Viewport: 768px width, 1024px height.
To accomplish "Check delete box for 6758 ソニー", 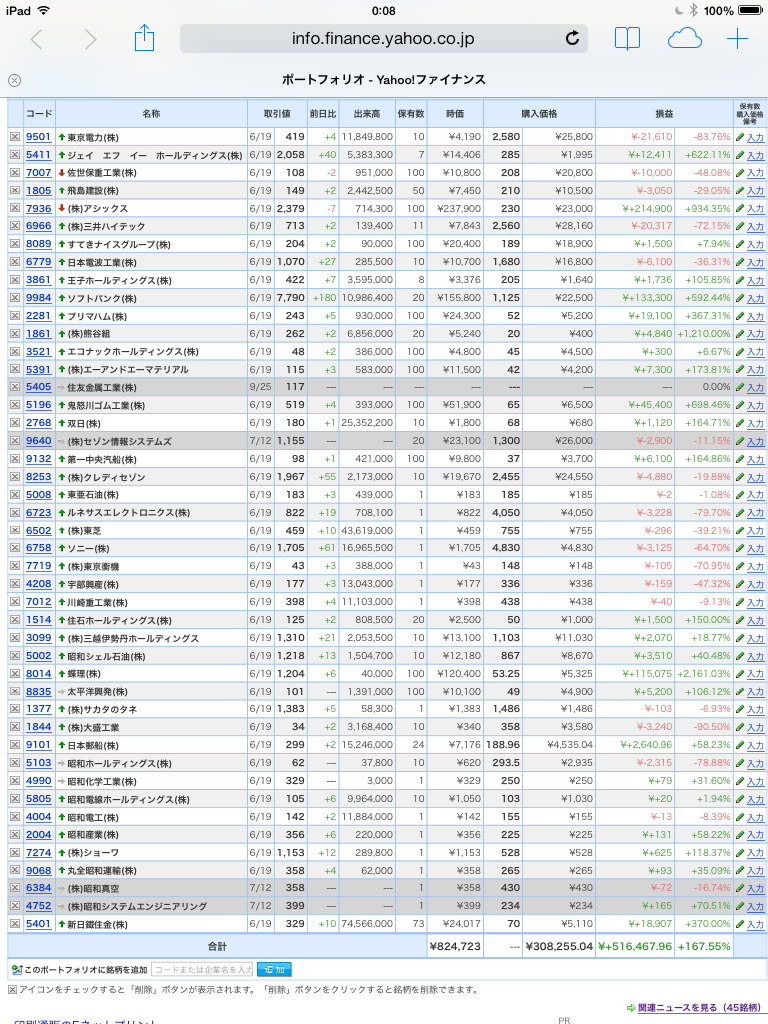I will pos(14,548).
